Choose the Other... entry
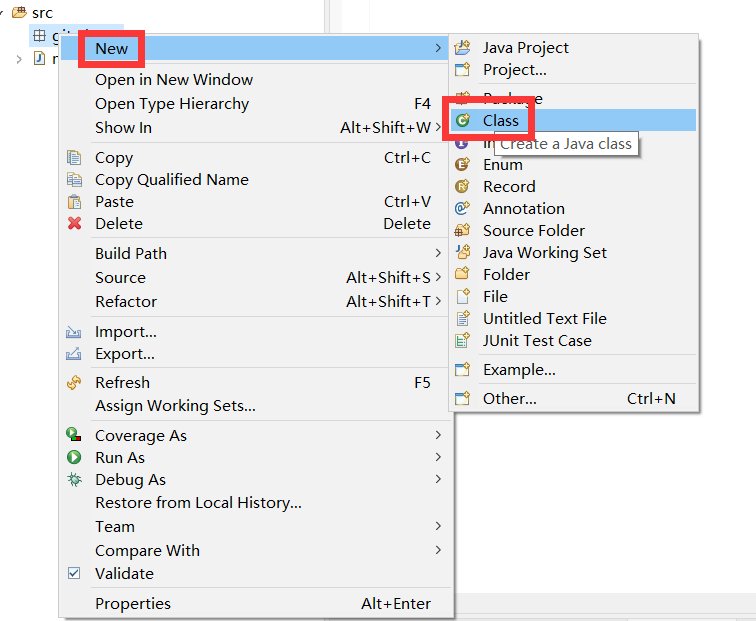756x621 pixels. click(x=573, y=399)
